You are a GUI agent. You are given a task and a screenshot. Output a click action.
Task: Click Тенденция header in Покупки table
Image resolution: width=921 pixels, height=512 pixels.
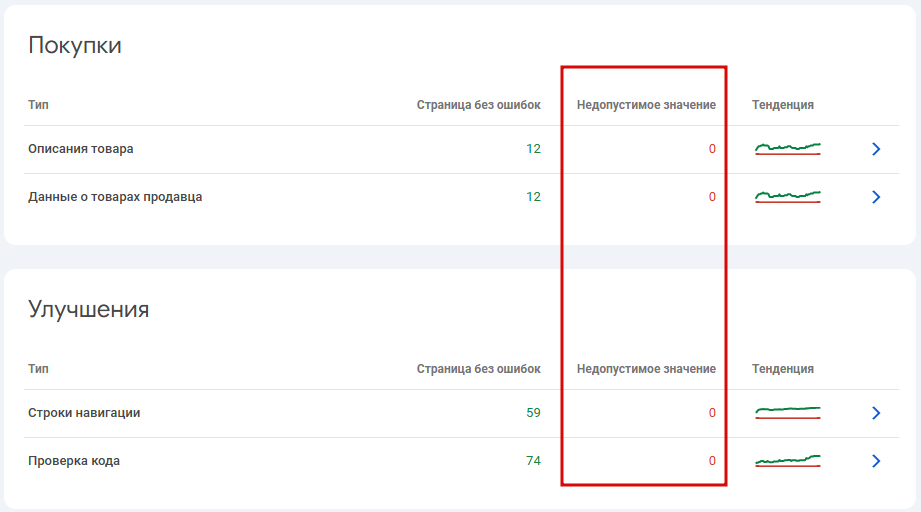(x=782, y=105)
